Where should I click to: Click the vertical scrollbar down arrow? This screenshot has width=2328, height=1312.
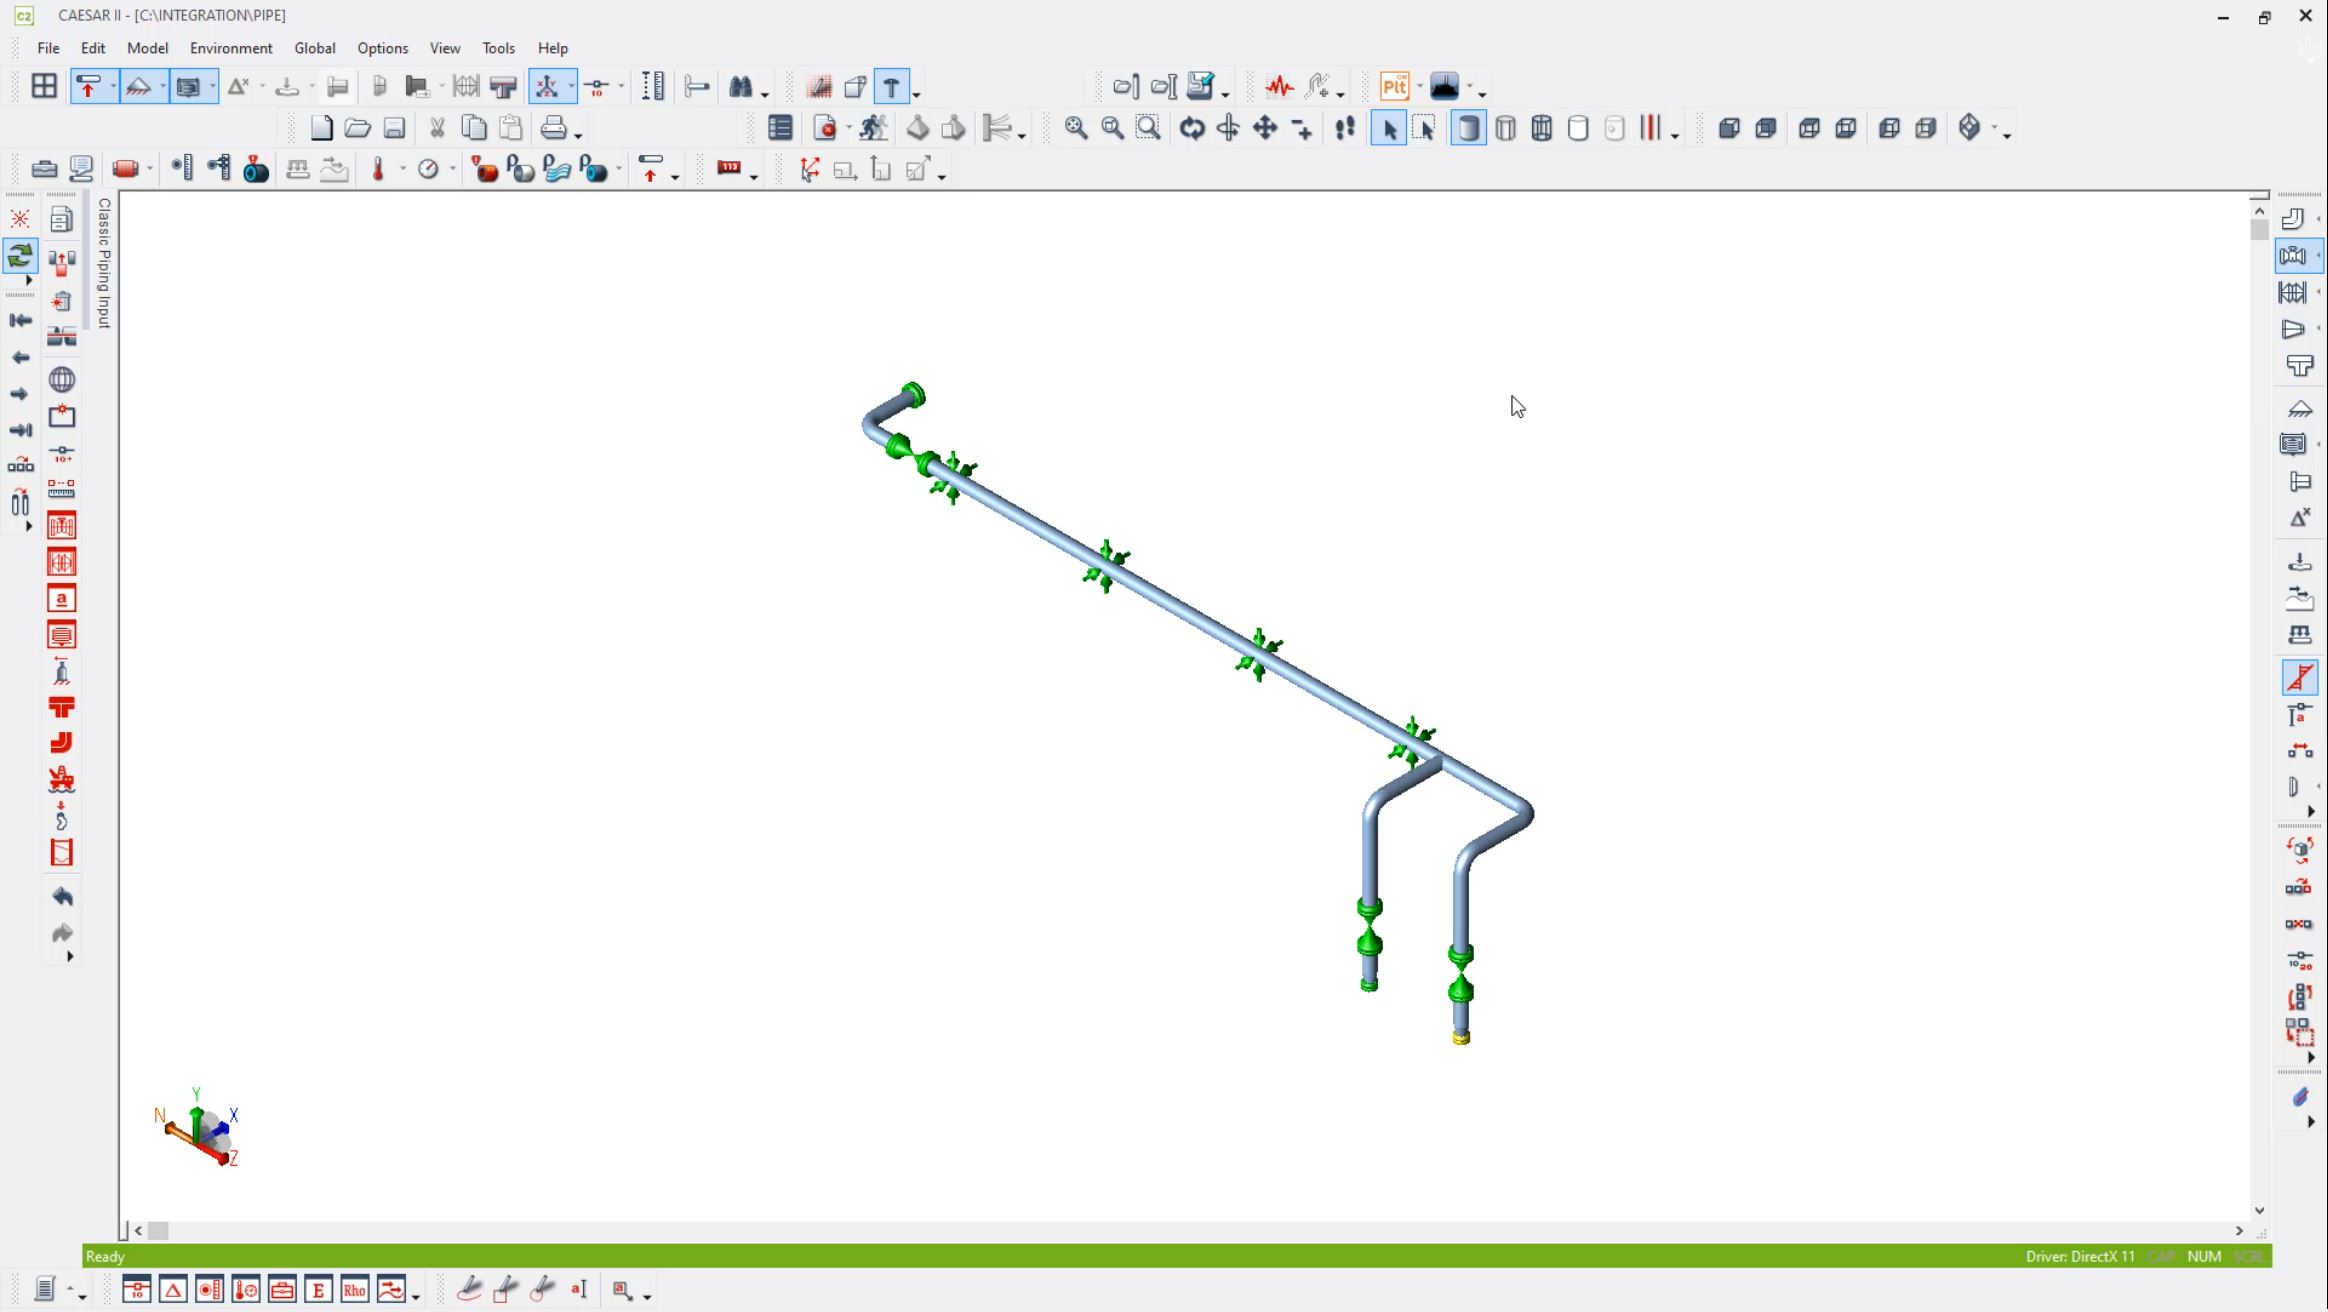(x=2259, y=1210)
